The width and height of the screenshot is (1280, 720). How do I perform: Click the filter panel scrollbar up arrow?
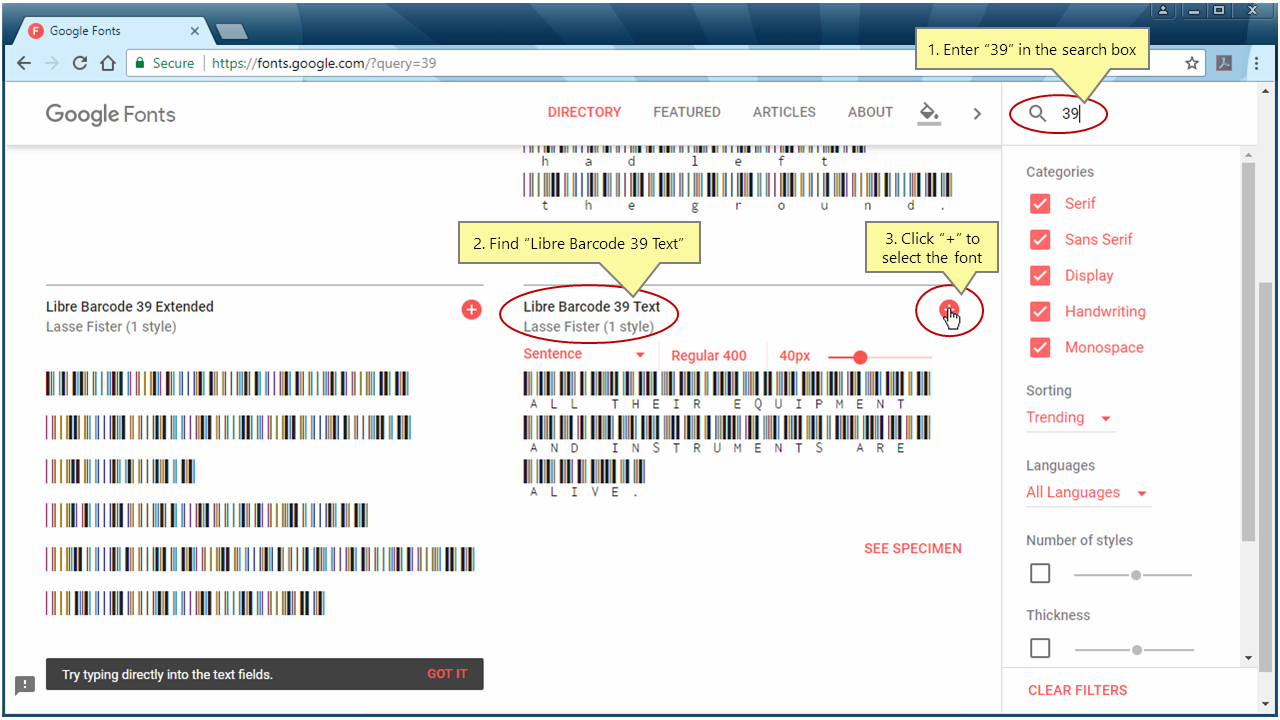[1247, 155]
